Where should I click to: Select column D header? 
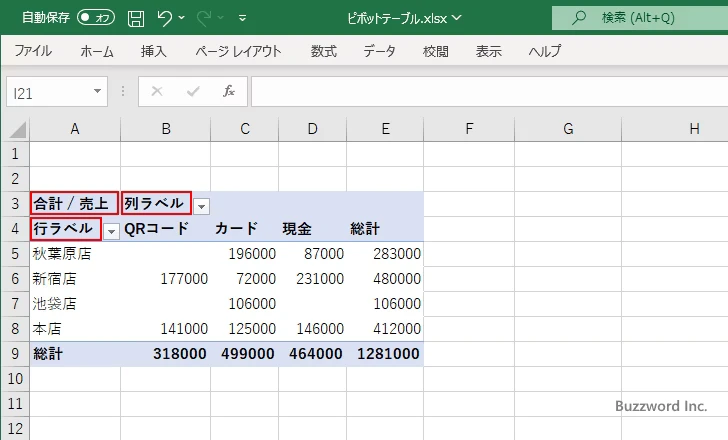[312, 129]
